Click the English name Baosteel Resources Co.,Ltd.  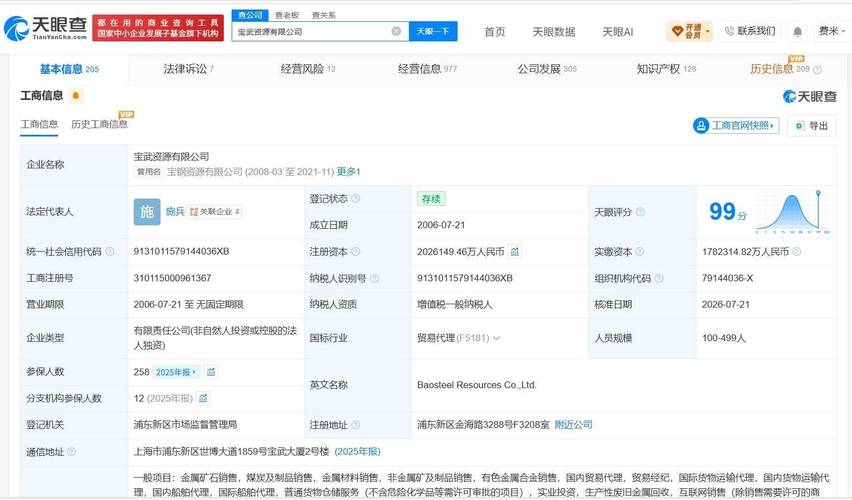pyautogui.click(x=477, y=385)
